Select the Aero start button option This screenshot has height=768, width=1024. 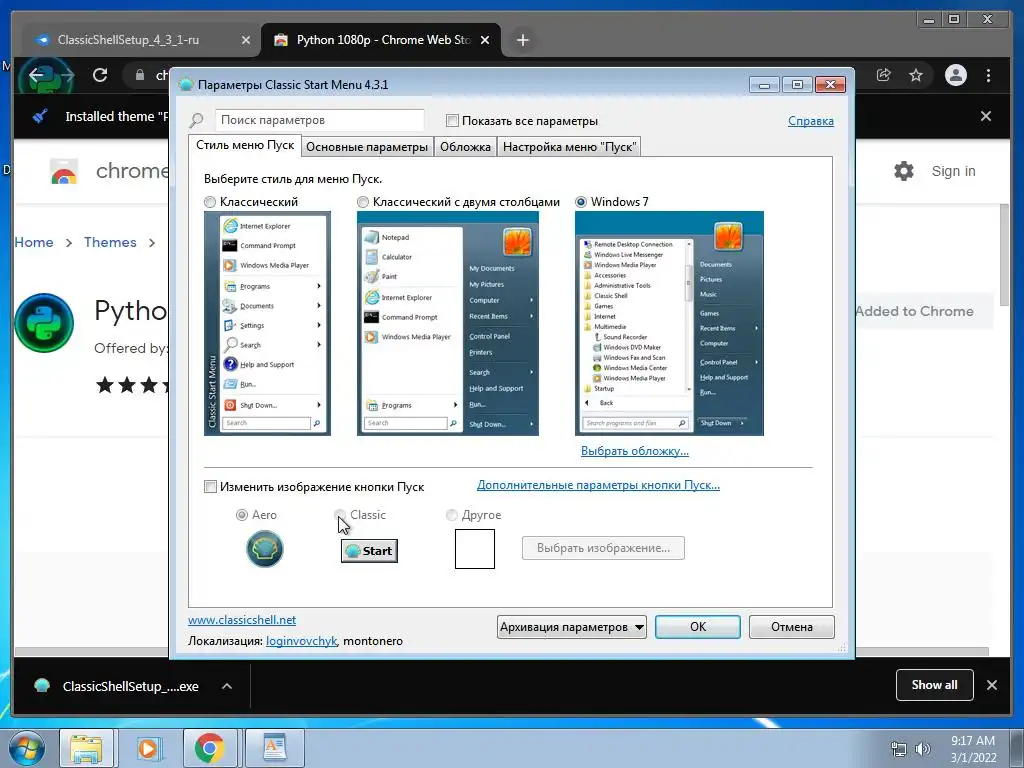pyautogui.click(x=242, y=515)
